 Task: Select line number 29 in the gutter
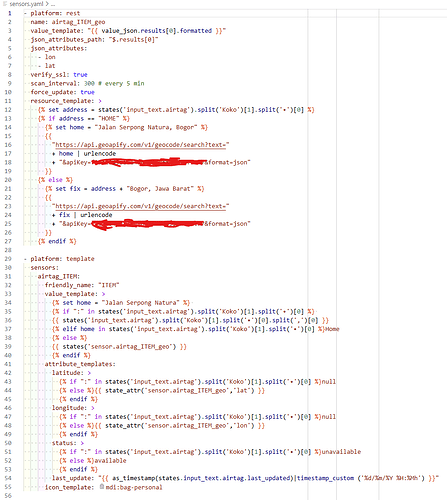coord(8,259)
